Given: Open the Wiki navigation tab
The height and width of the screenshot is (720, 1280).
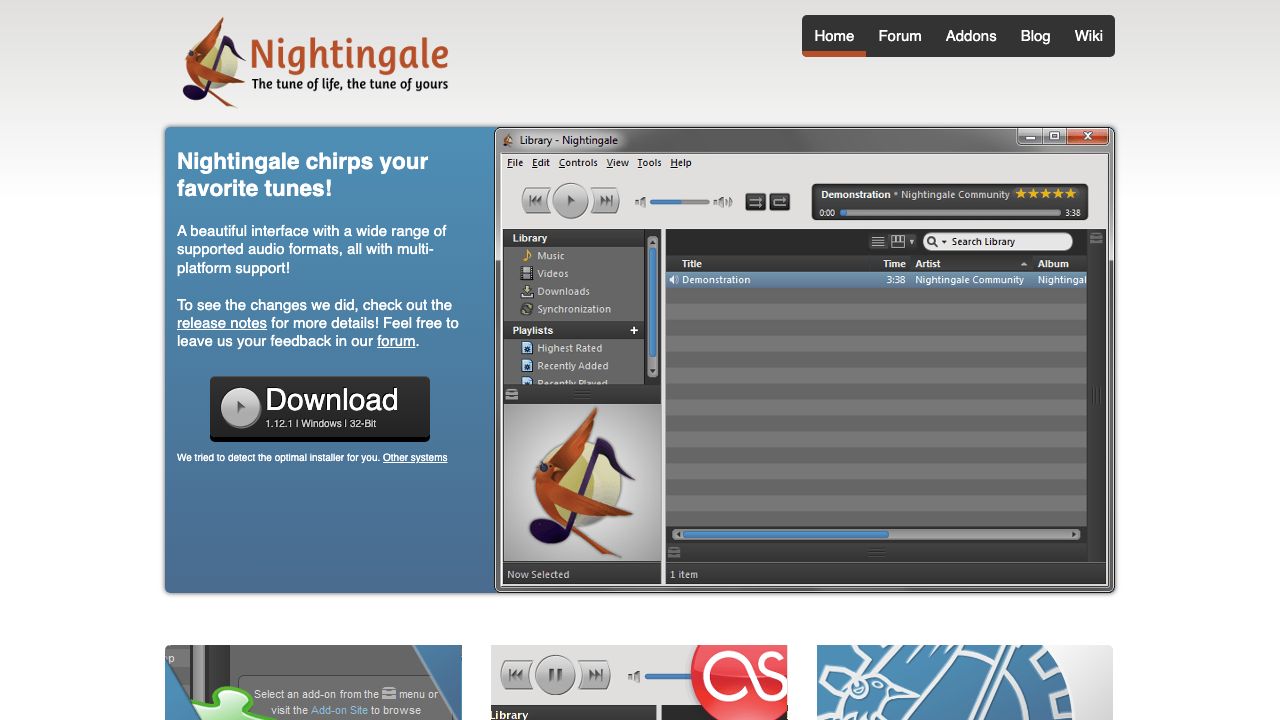Looking at the screenshot, I should click(x=1089, y=36).
